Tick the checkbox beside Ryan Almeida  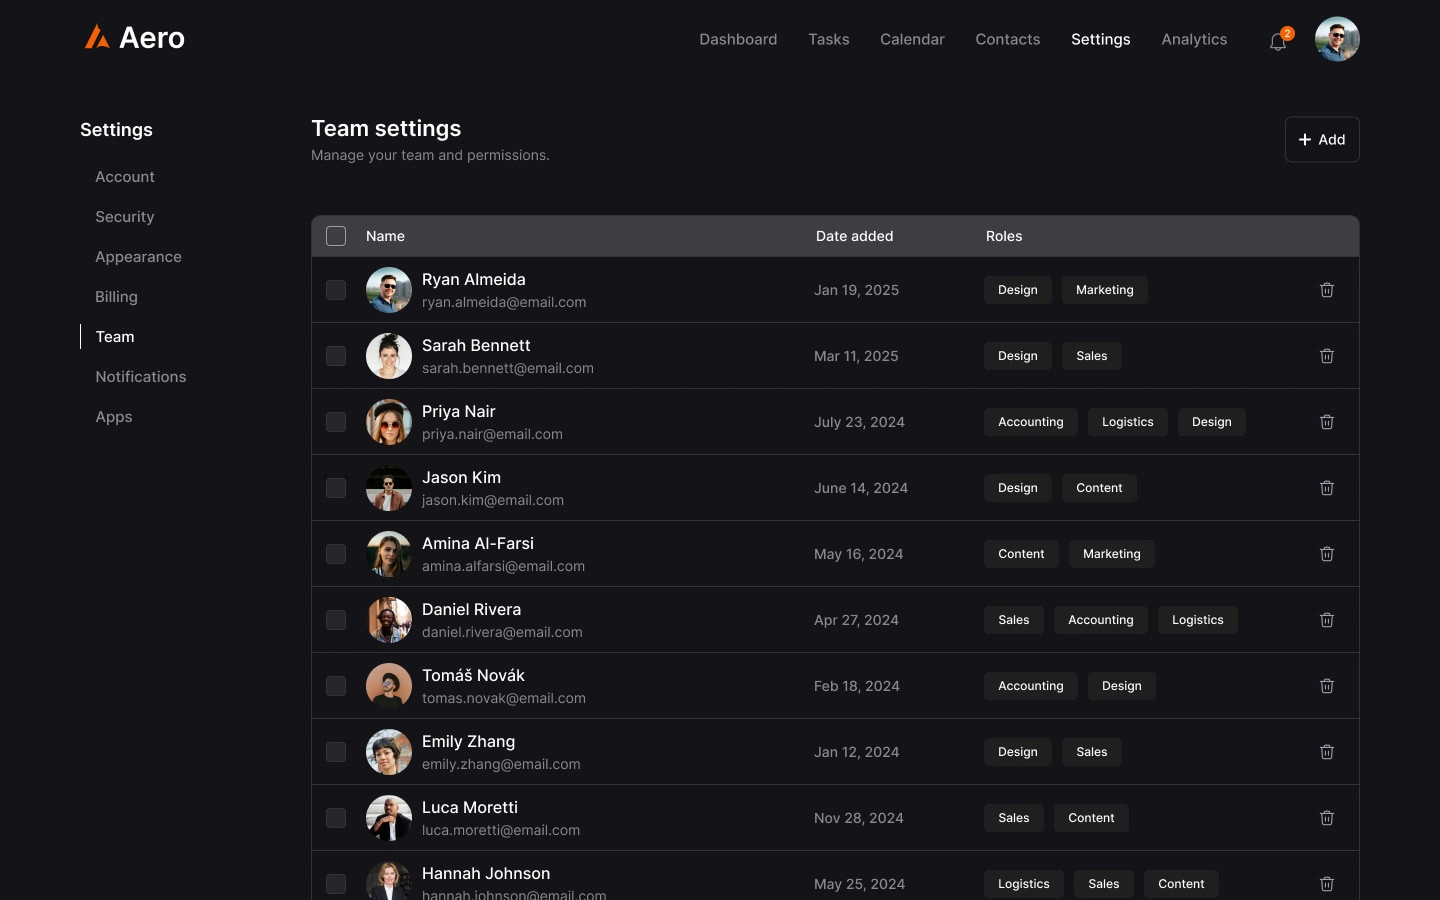pos(336,290)
